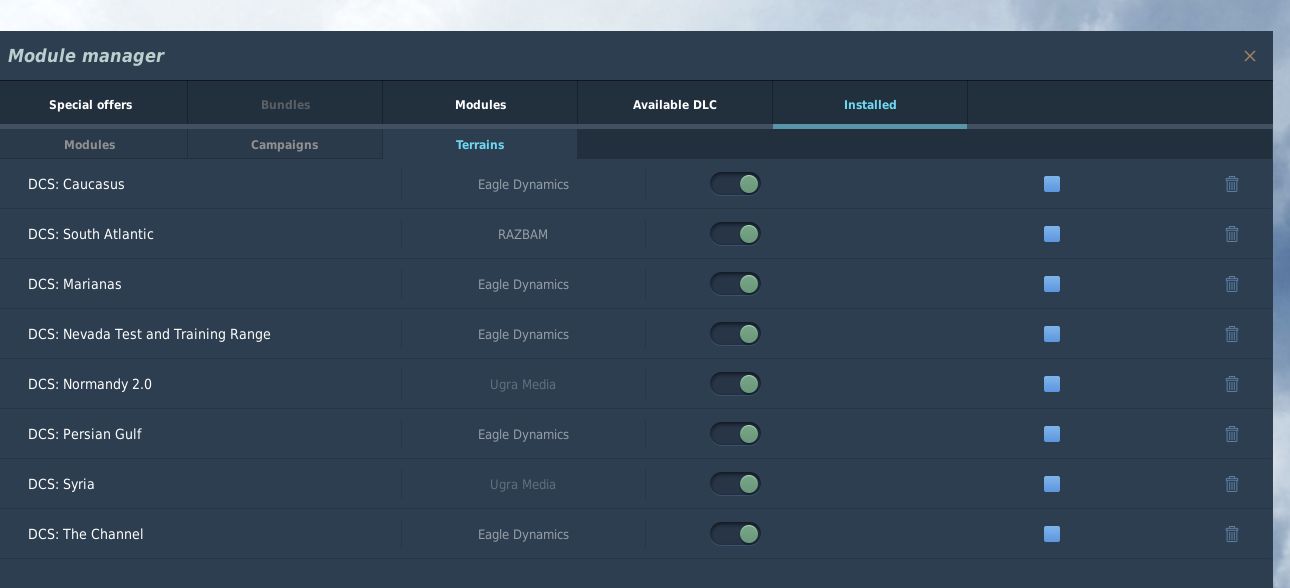Open the Special offers tab
Image resolution: width=1290 pixels, height=588 pixels.
pyautogui.click(x=91, y=105)
